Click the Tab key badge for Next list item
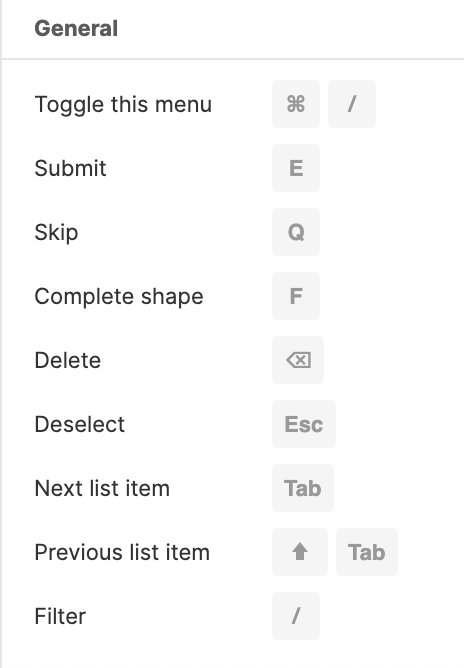 click(303, 488)
